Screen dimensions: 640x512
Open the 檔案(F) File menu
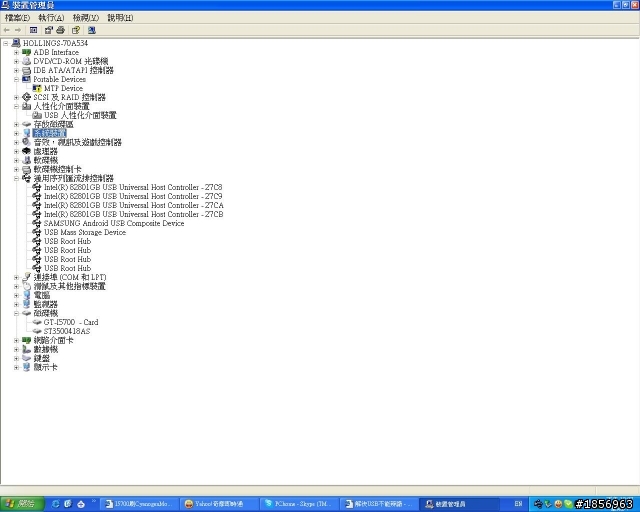17,18
